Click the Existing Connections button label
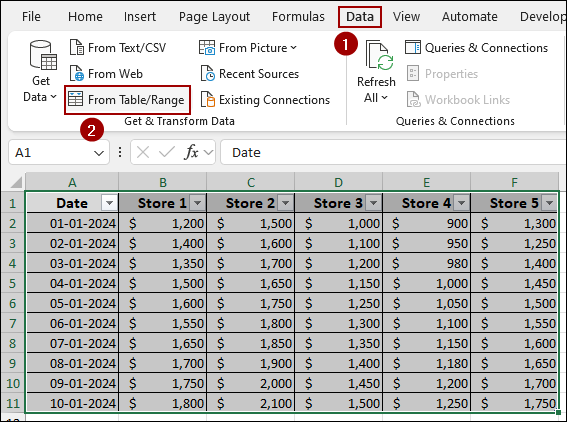This screenshot has height=422, width=567. coord(274,100)
